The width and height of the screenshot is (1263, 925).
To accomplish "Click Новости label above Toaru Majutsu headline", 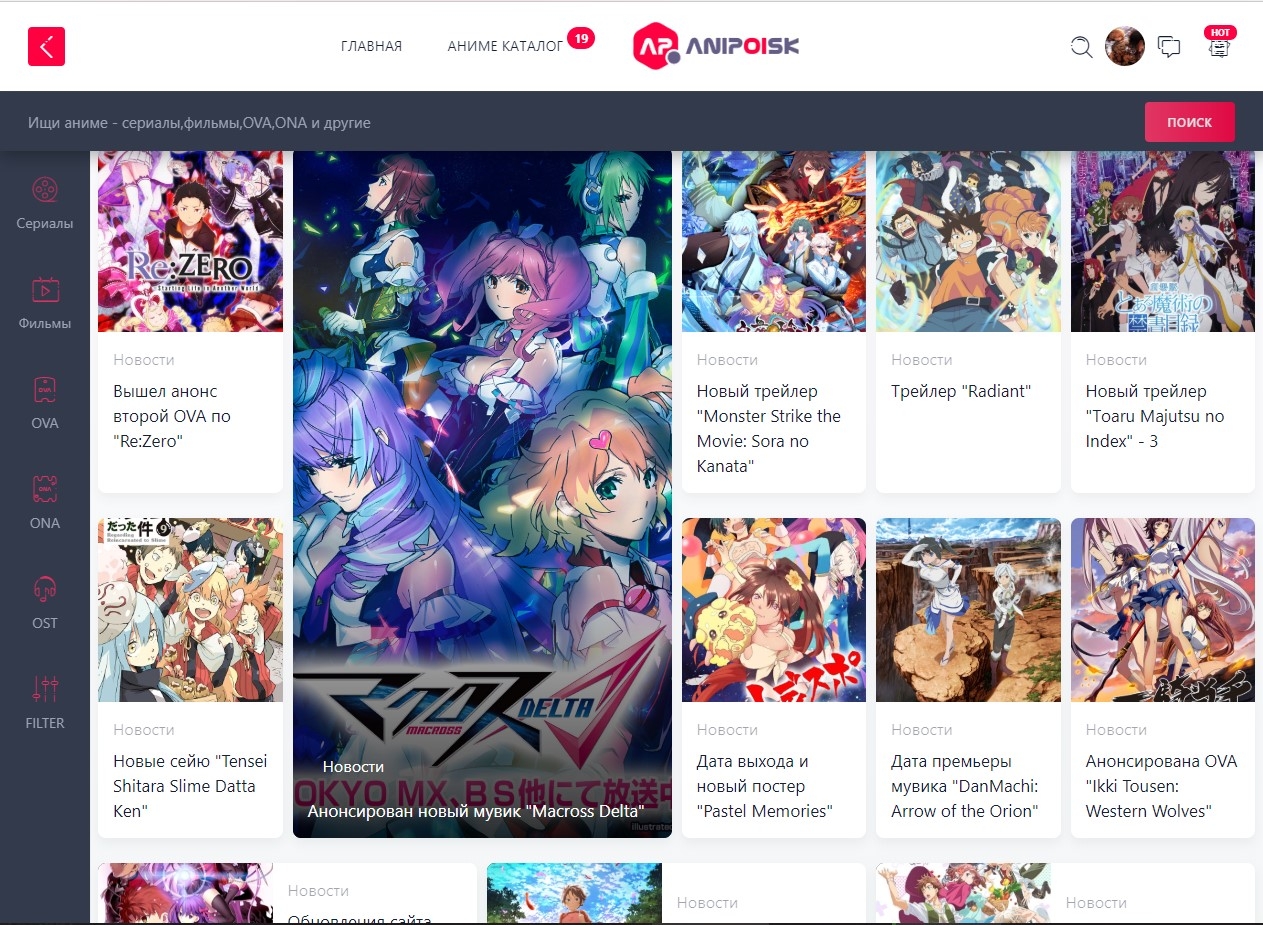I will tap(1116, 359).
